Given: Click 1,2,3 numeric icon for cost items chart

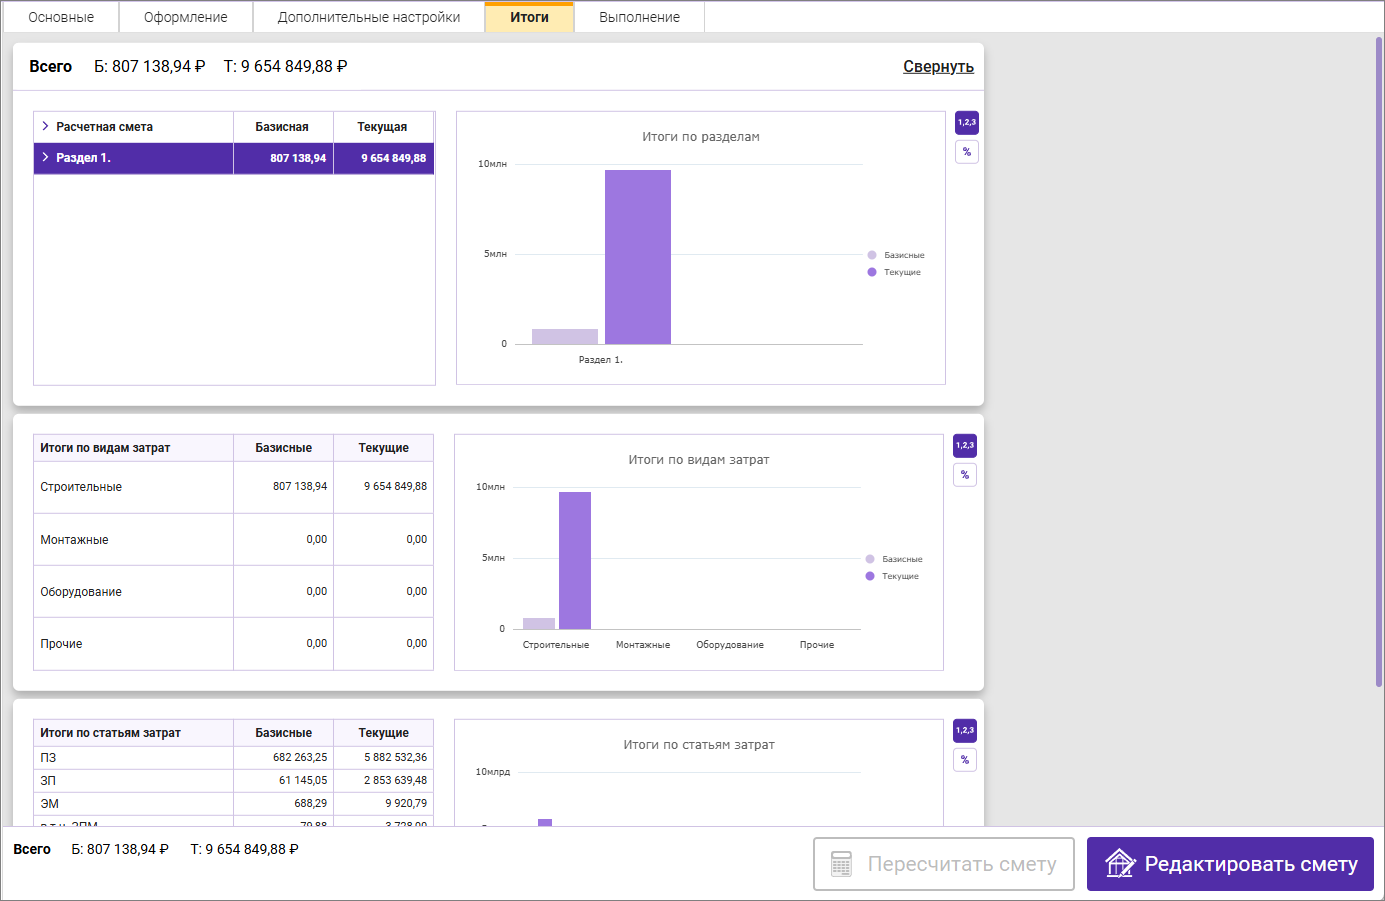Looking at the screenshot, I should 964,731.
